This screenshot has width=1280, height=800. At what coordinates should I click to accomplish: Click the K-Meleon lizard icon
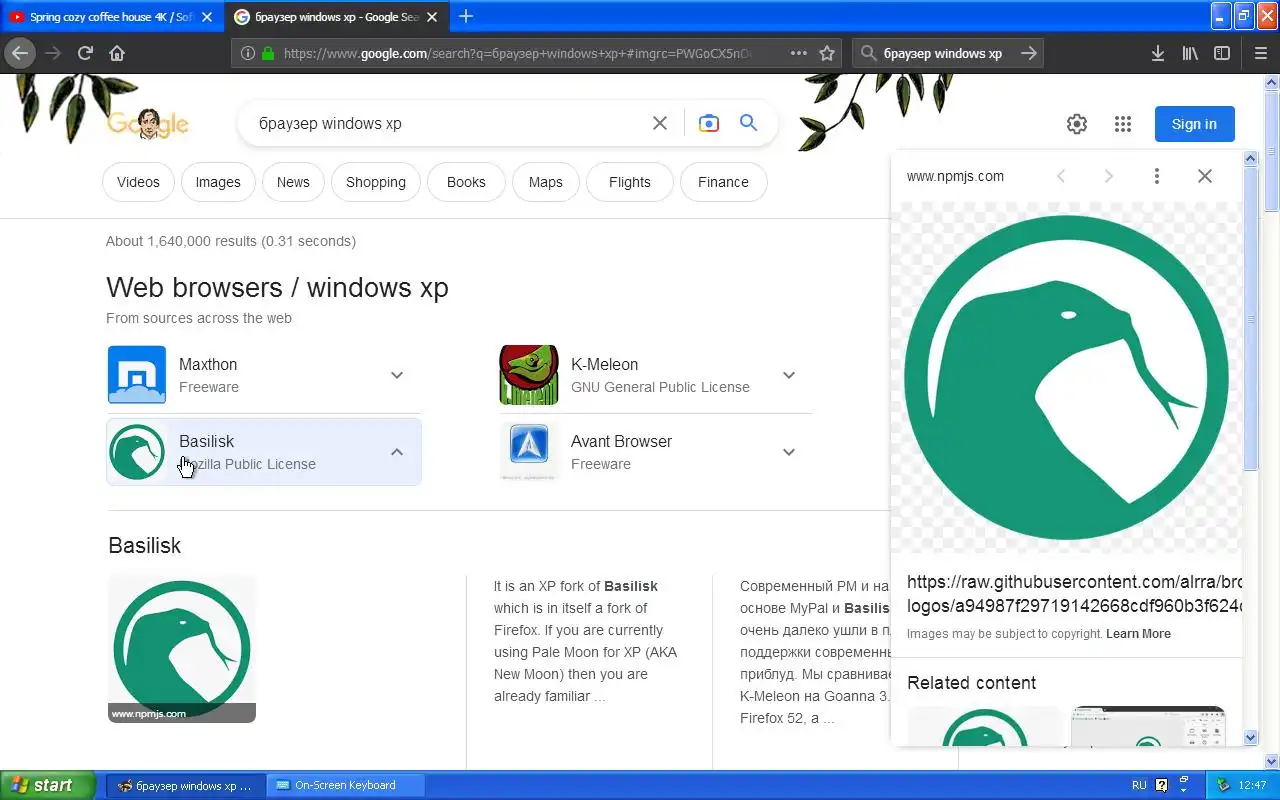(x=529, y=375)
